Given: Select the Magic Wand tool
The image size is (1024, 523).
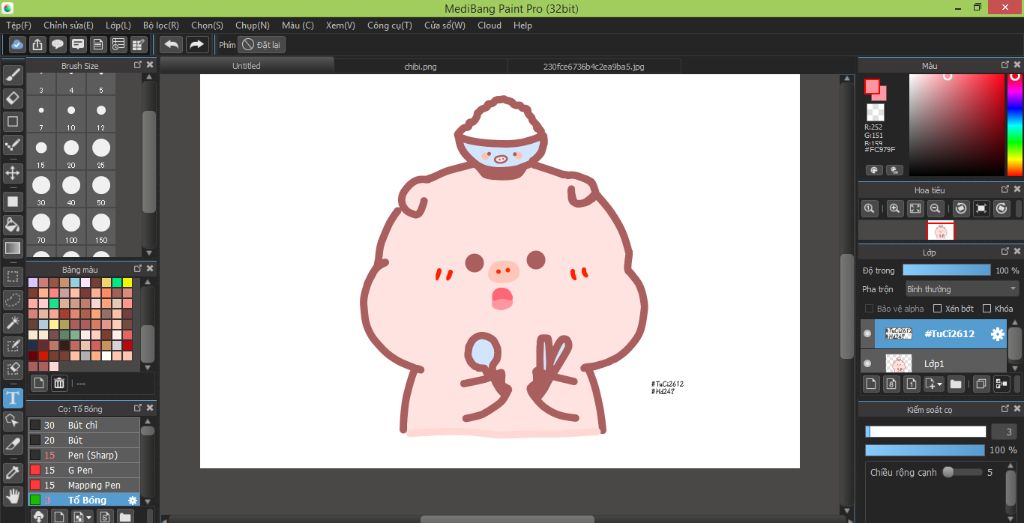Looking at the screenshot, I should [x=12, y=322].
